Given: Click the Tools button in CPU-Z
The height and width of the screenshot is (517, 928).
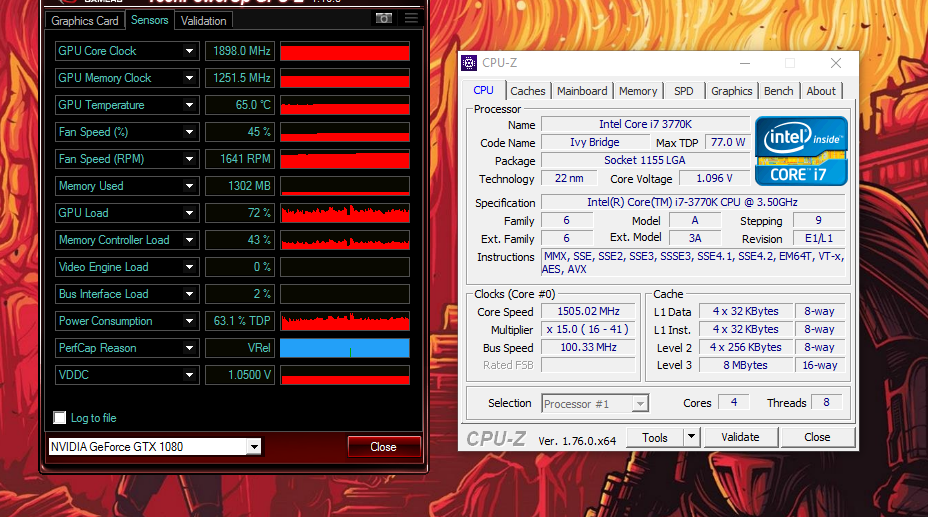Looking at the screenshot, I should click(x=655, y=437).
